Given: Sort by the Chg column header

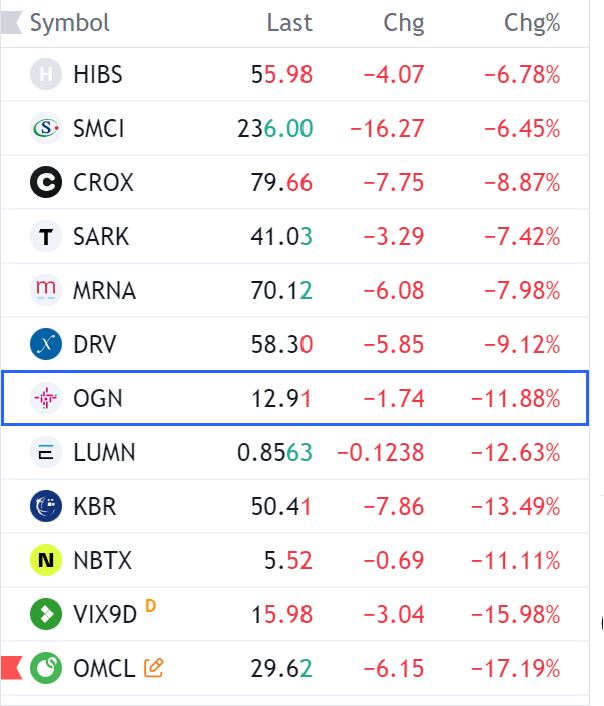Looking at the screenshot, I should click(404, 23).
